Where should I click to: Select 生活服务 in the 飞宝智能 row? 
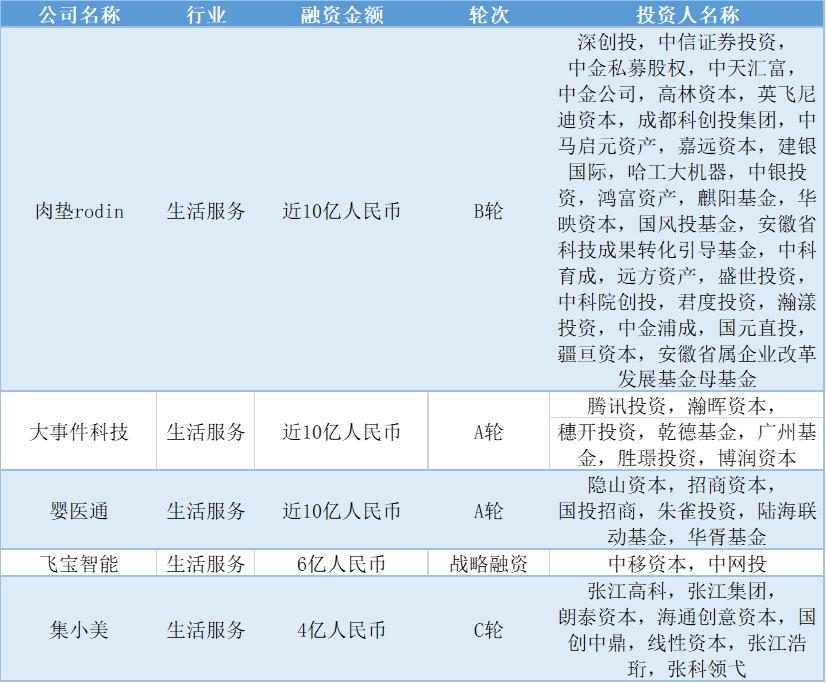(205, 564)
